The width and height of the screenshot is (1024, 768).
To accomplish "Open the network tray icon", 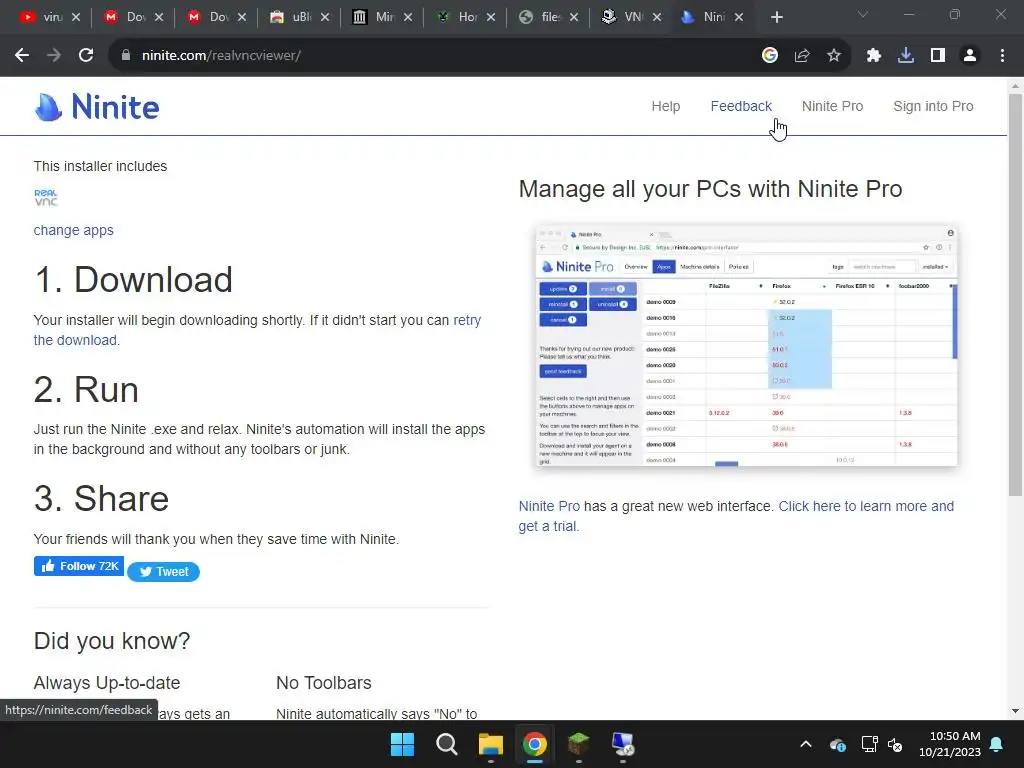I will (869, 744).
